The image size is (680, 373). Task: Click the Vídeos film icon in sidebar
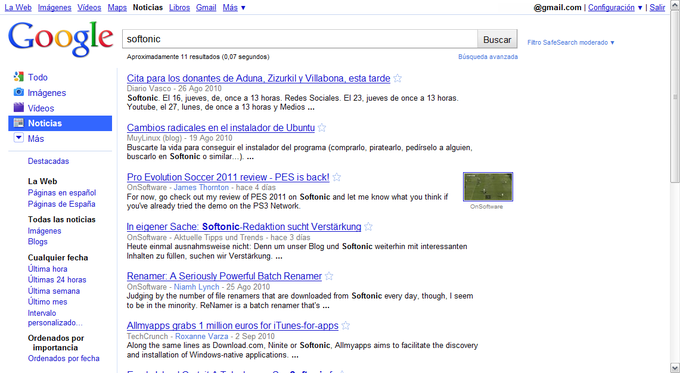point(18,108)
